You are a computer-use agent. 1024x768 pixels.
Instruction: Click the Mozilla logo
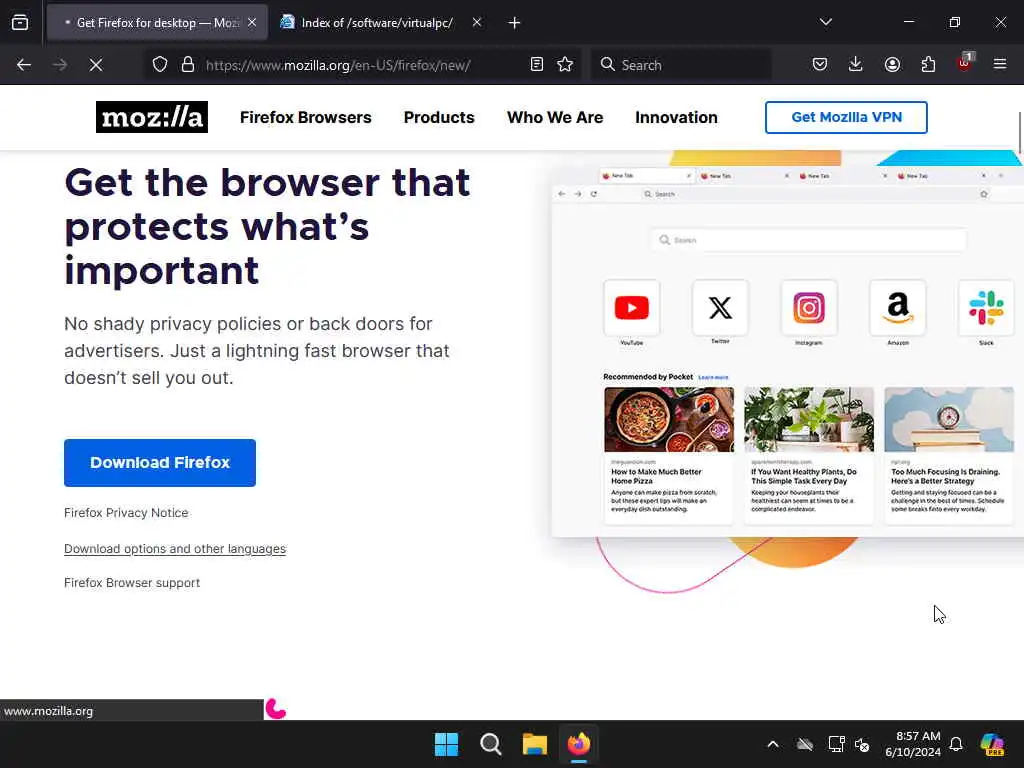pos(152,117)
